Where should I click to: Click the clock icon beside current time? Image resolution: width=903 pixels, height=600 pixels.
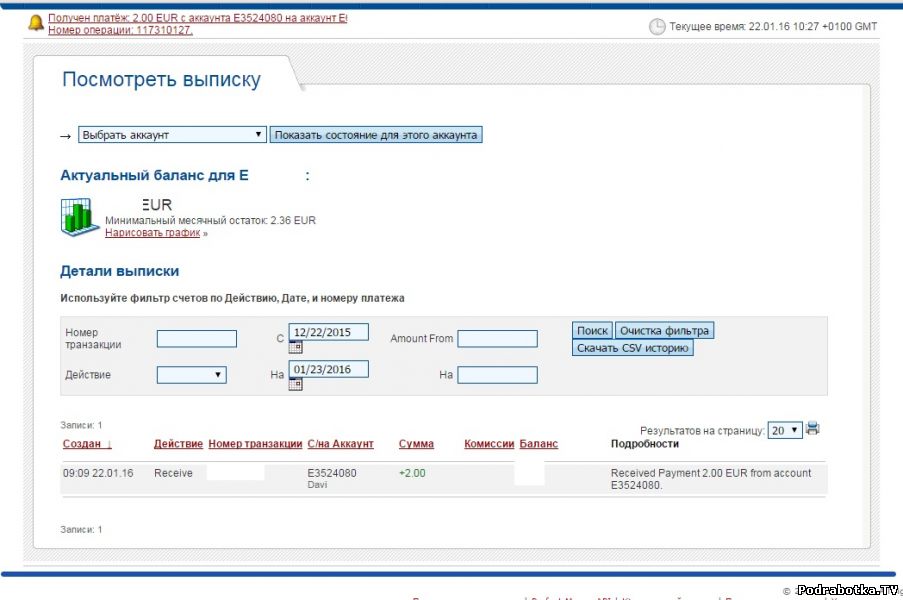pos(657,27)
